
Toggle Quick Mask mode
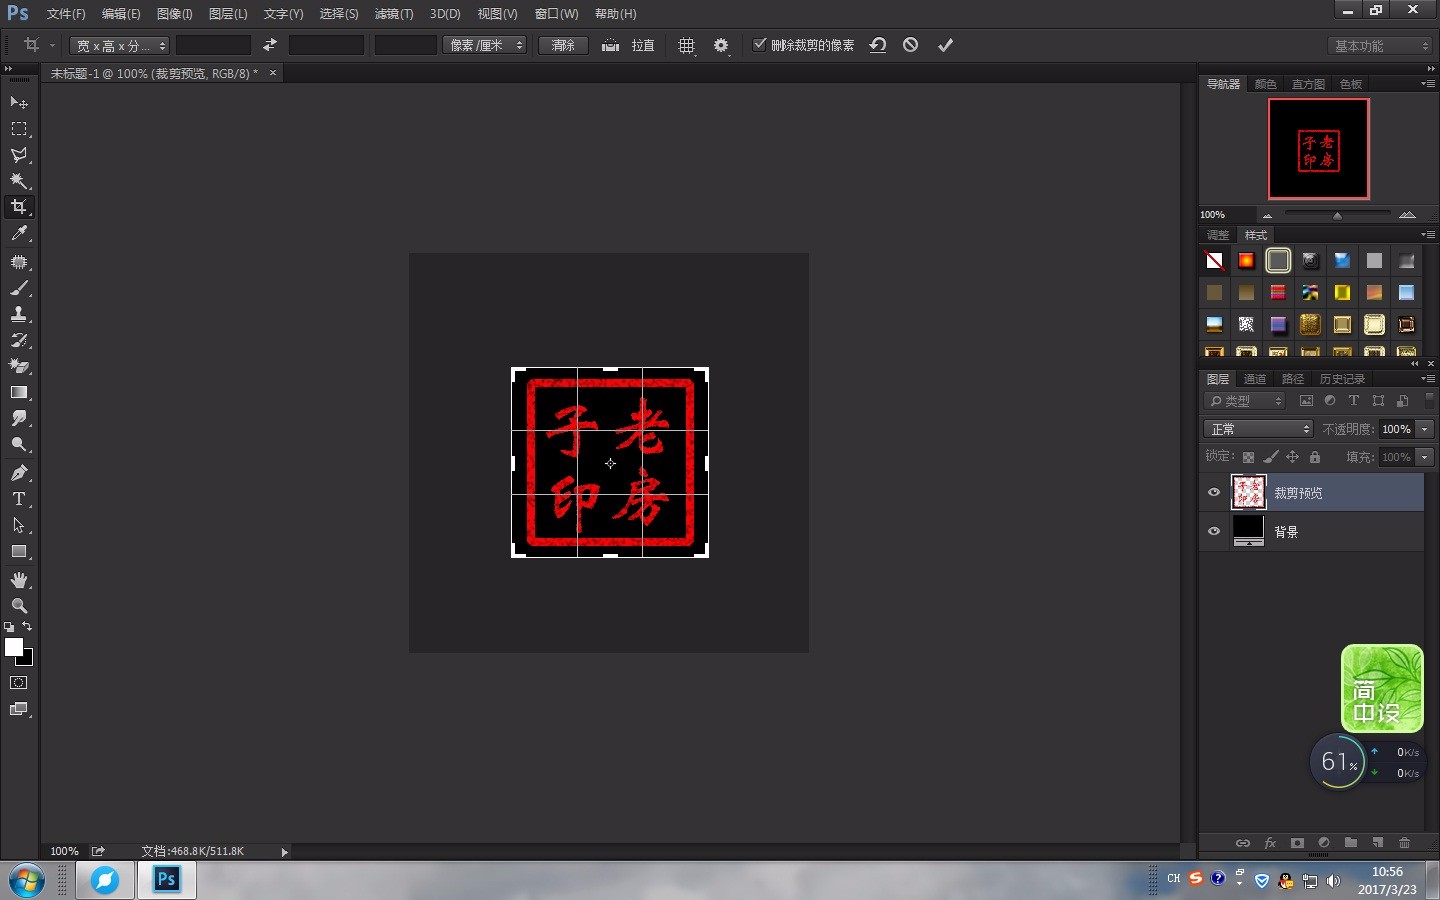pos(19,683)
